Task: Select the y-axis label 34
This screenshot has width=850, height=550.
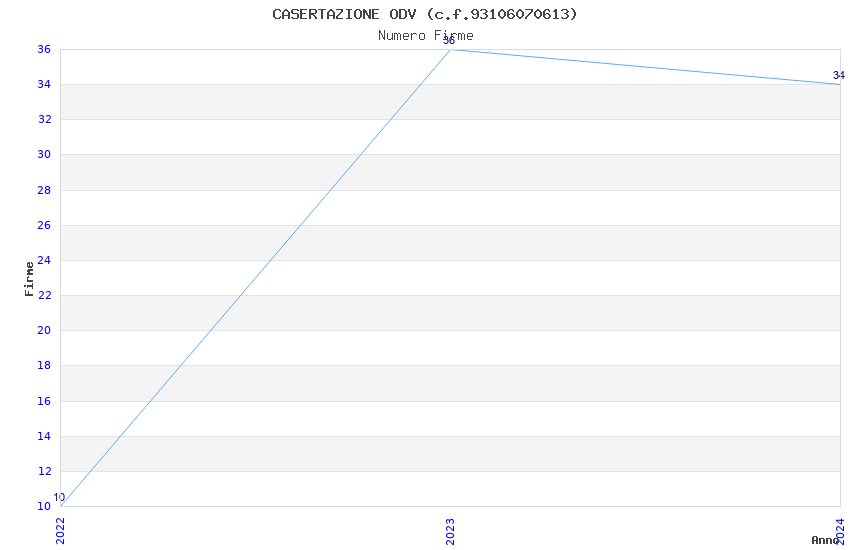Action: pos(44,84)
